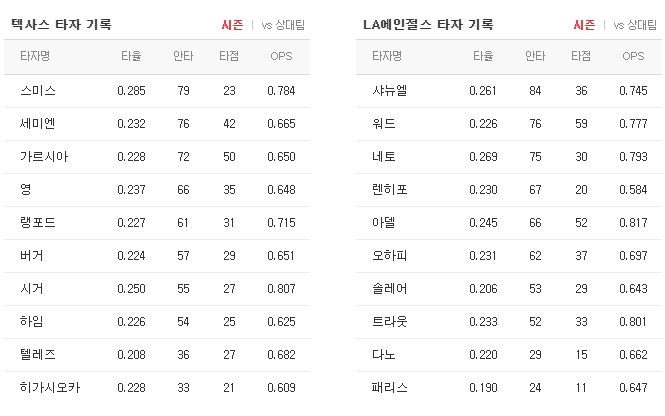The width and height of the screenshot is (665, 416).
Task: Select batter 가르시아
Action: point(44,157)
